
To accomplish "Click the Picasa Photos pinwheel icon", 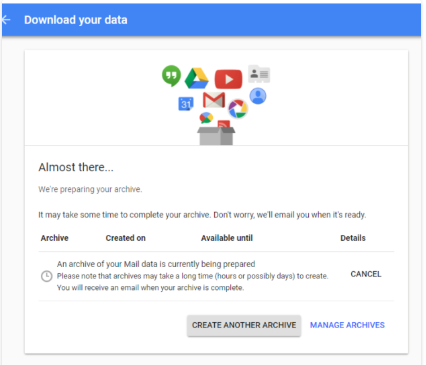I will point(238,109).
